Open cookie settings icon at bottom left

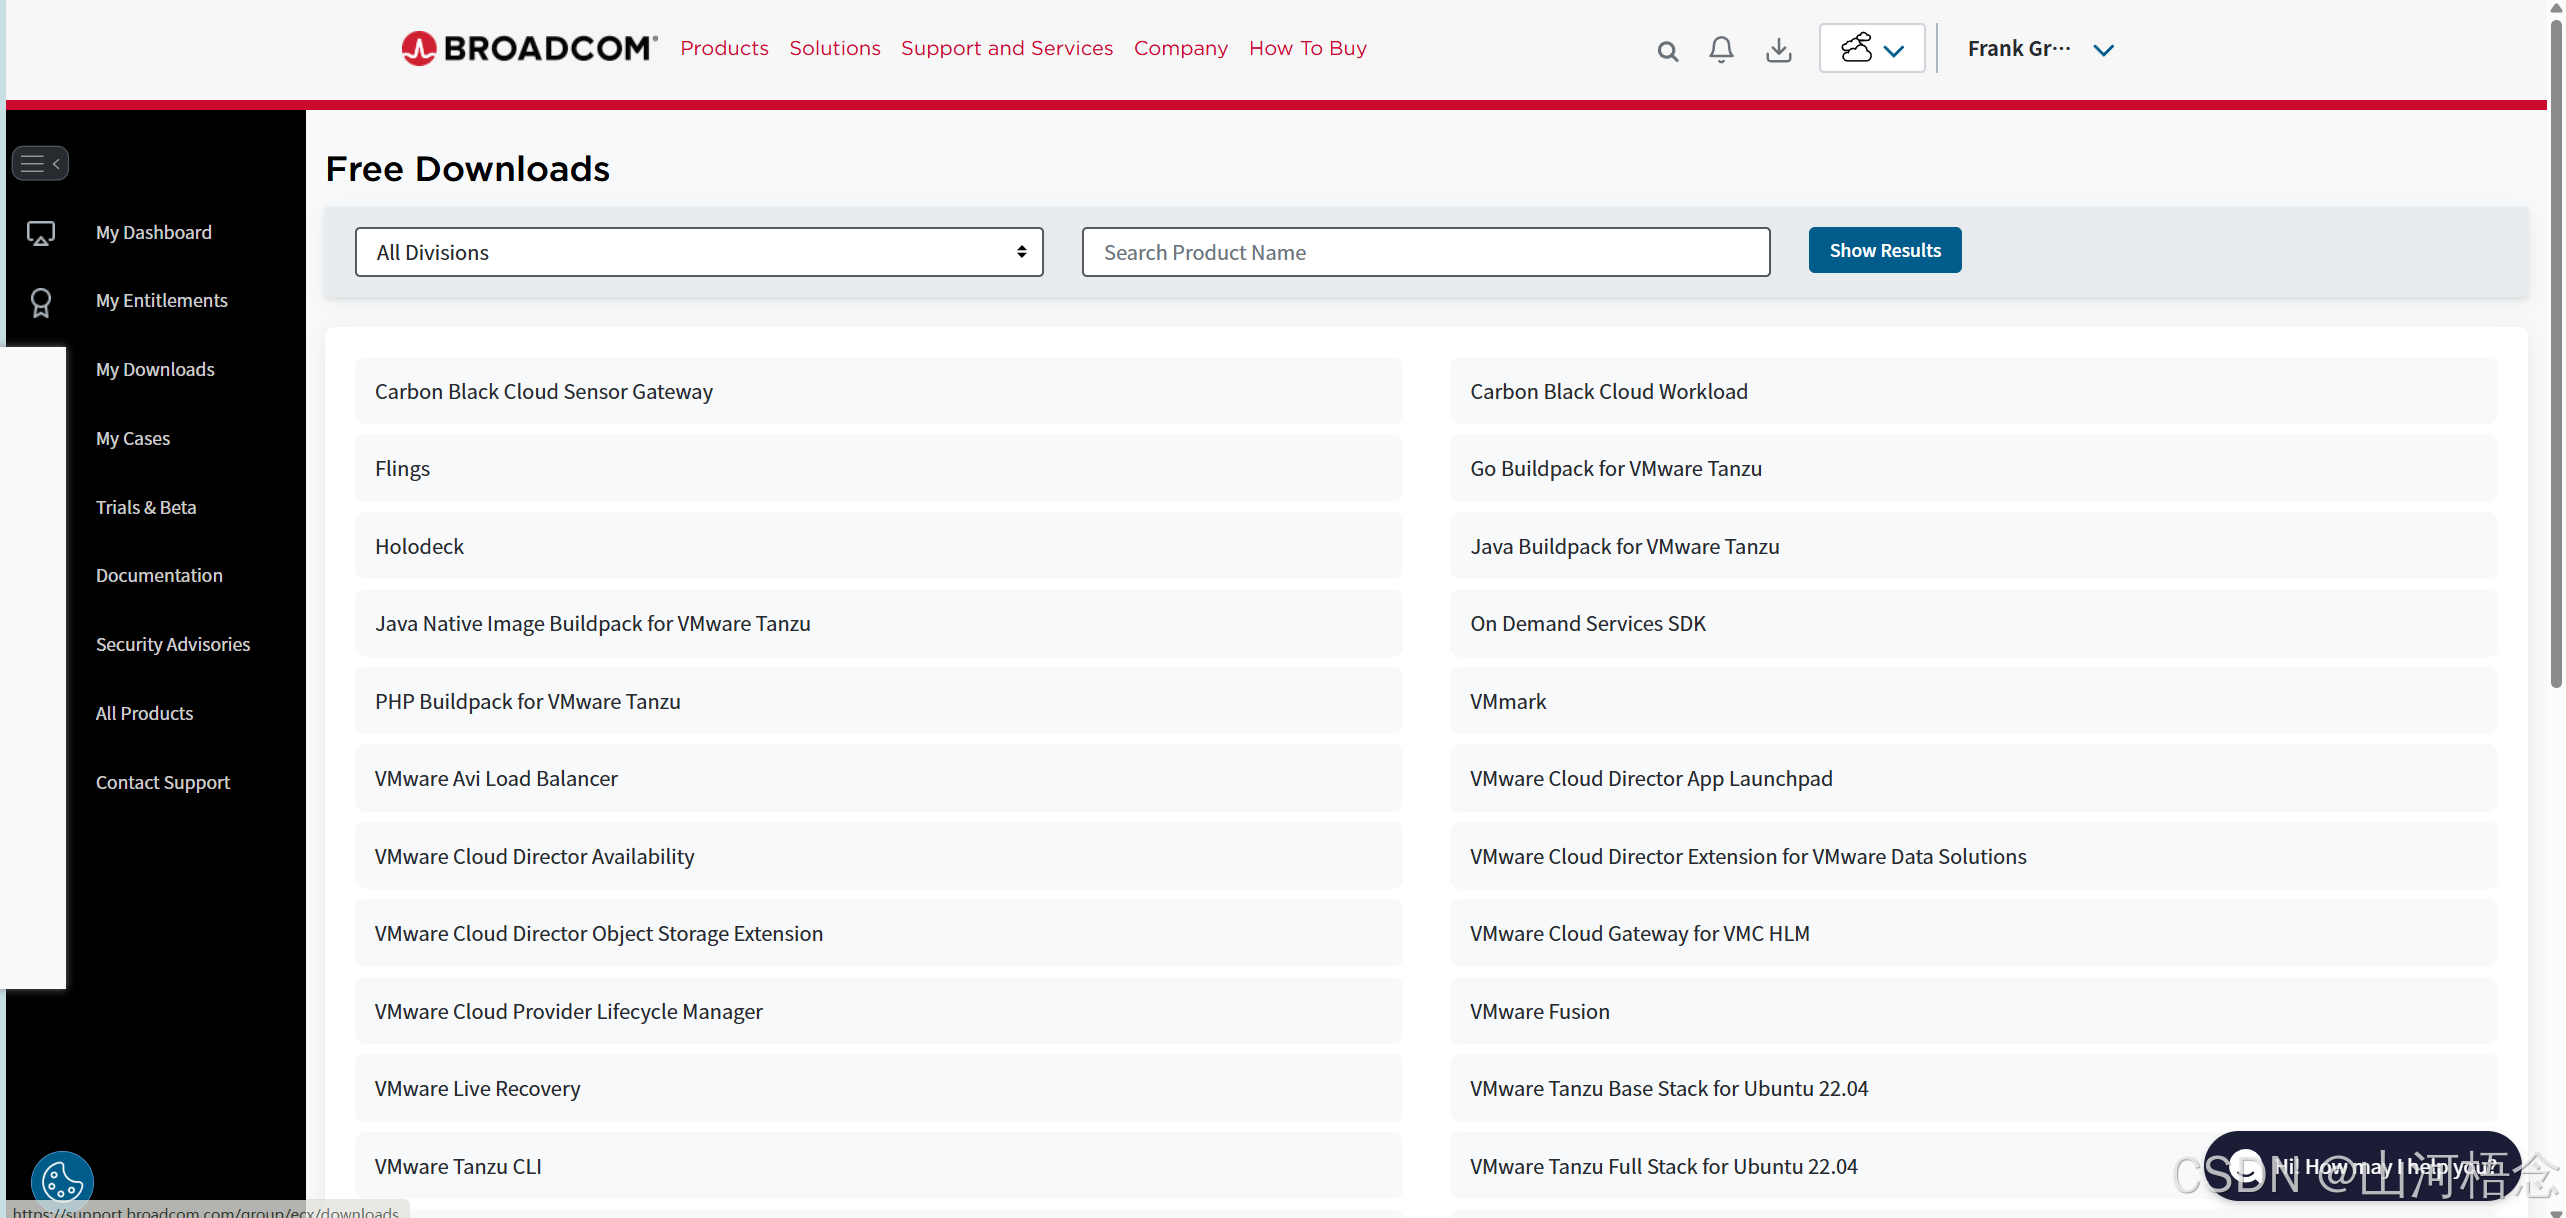(62, 1181)
